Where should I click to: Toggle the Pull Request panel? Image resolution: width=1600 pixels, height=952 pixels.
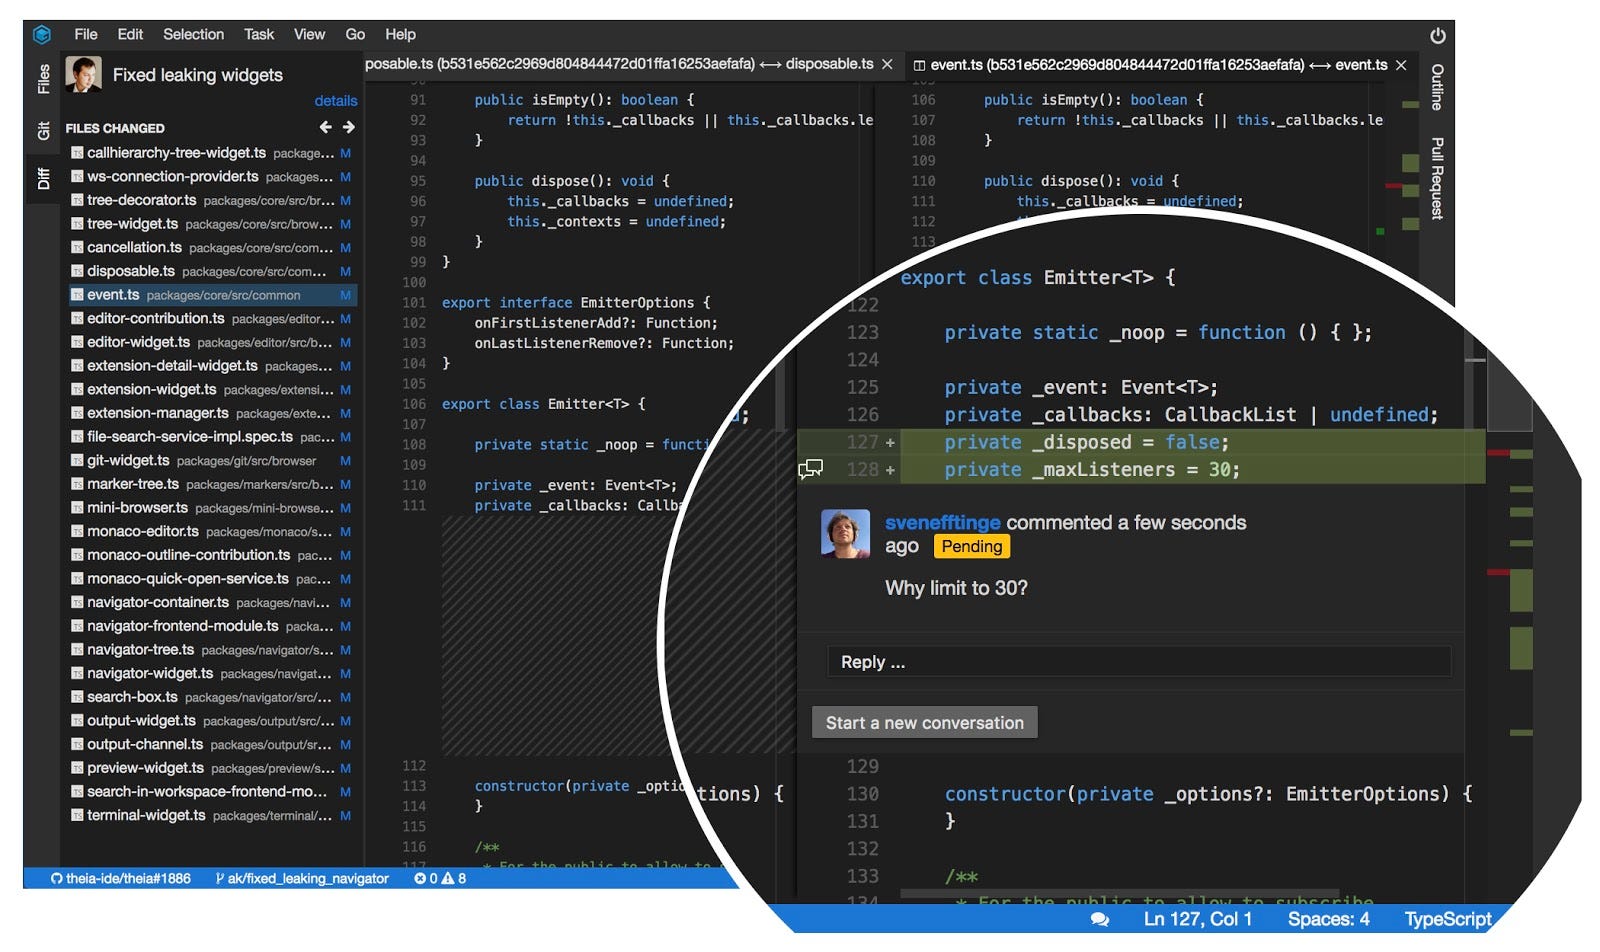pyautogui.click(x=1437, y=178)
